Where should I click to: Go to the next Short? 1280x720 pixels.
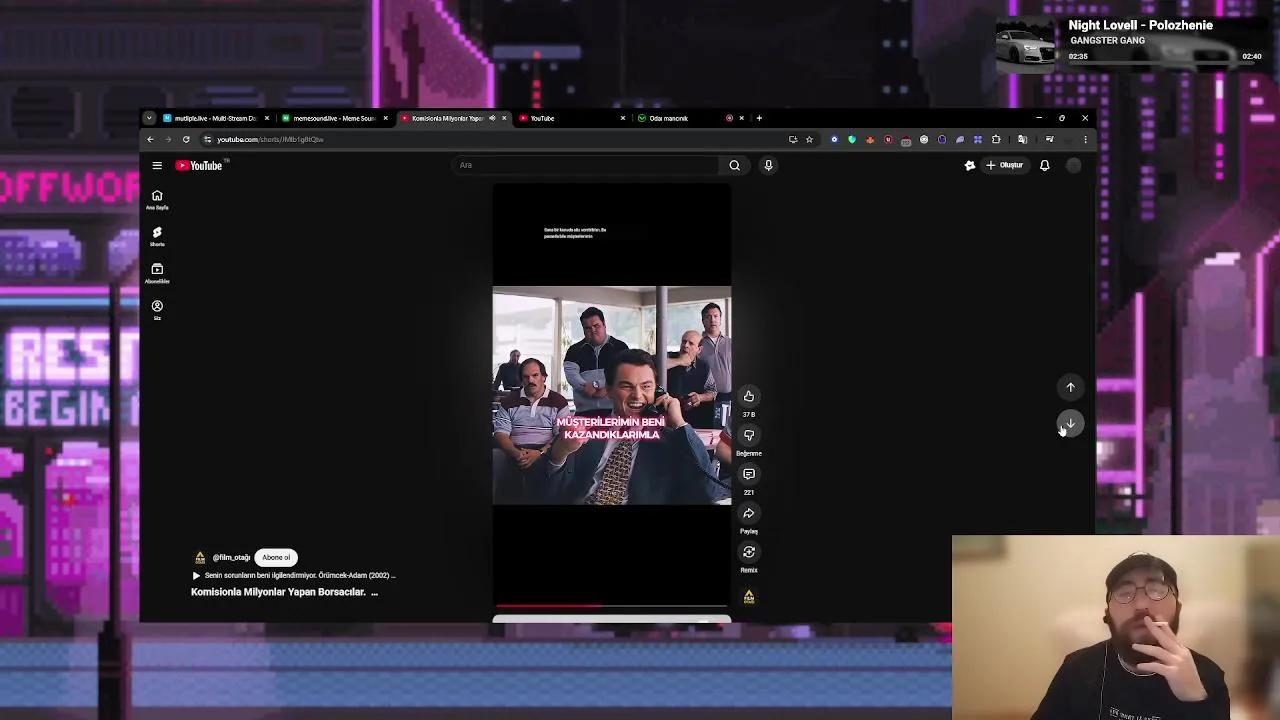[1070, 424]
